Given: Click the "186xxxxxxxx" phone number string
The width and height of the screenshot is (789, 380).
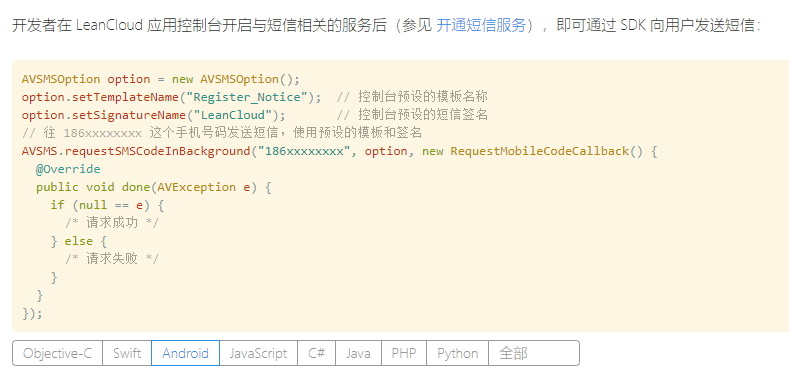Looking at the screenshot, I should (x=304, y=151).
